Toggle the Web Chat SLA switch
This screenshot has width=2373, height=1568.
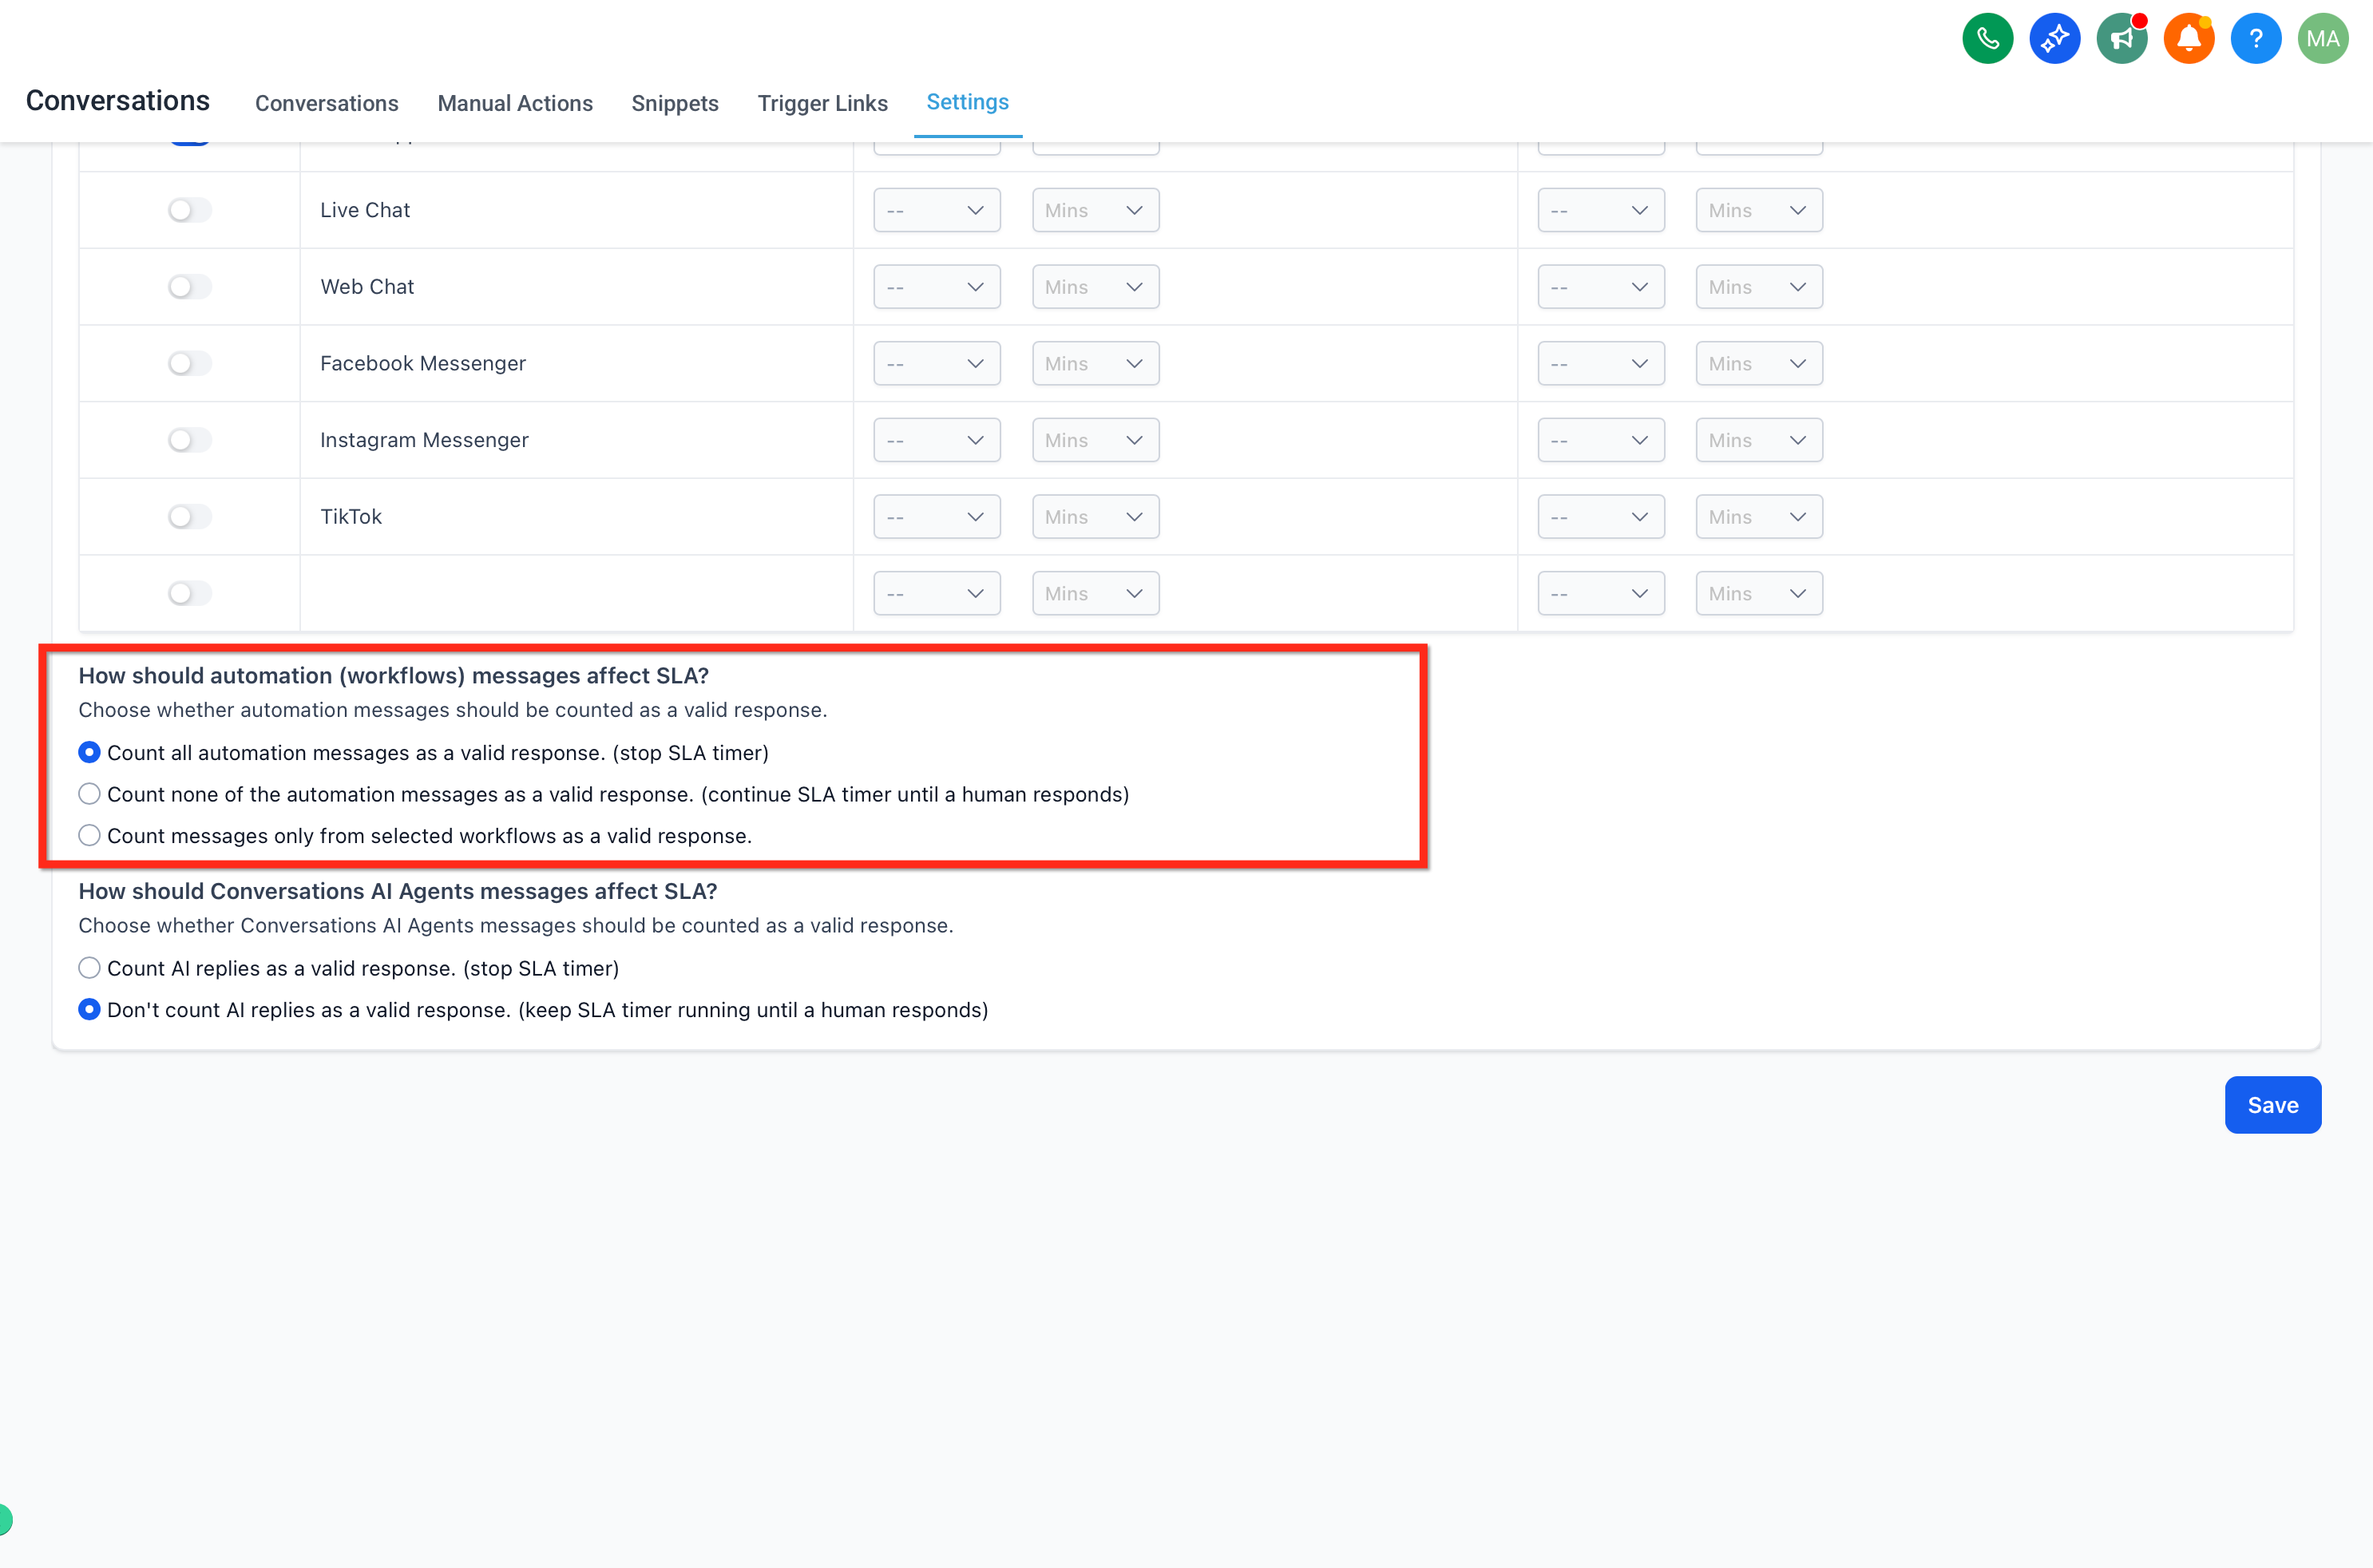[189, 287]
